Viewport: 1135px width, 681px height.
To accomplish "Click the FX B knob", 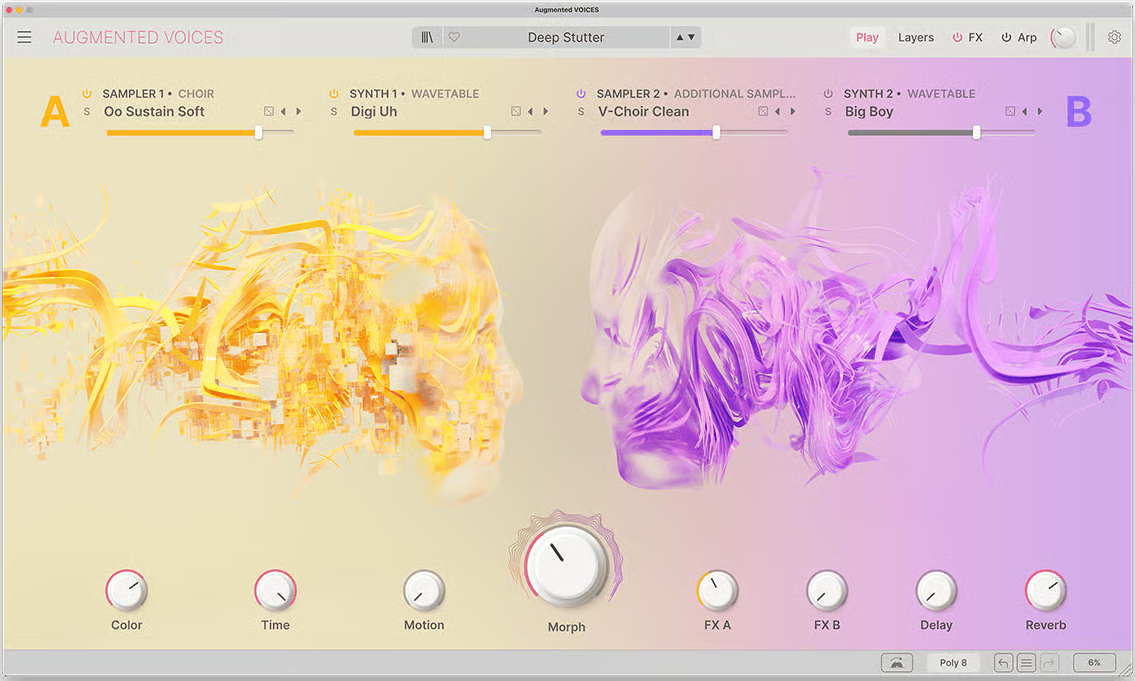I will tap(827, 591).
